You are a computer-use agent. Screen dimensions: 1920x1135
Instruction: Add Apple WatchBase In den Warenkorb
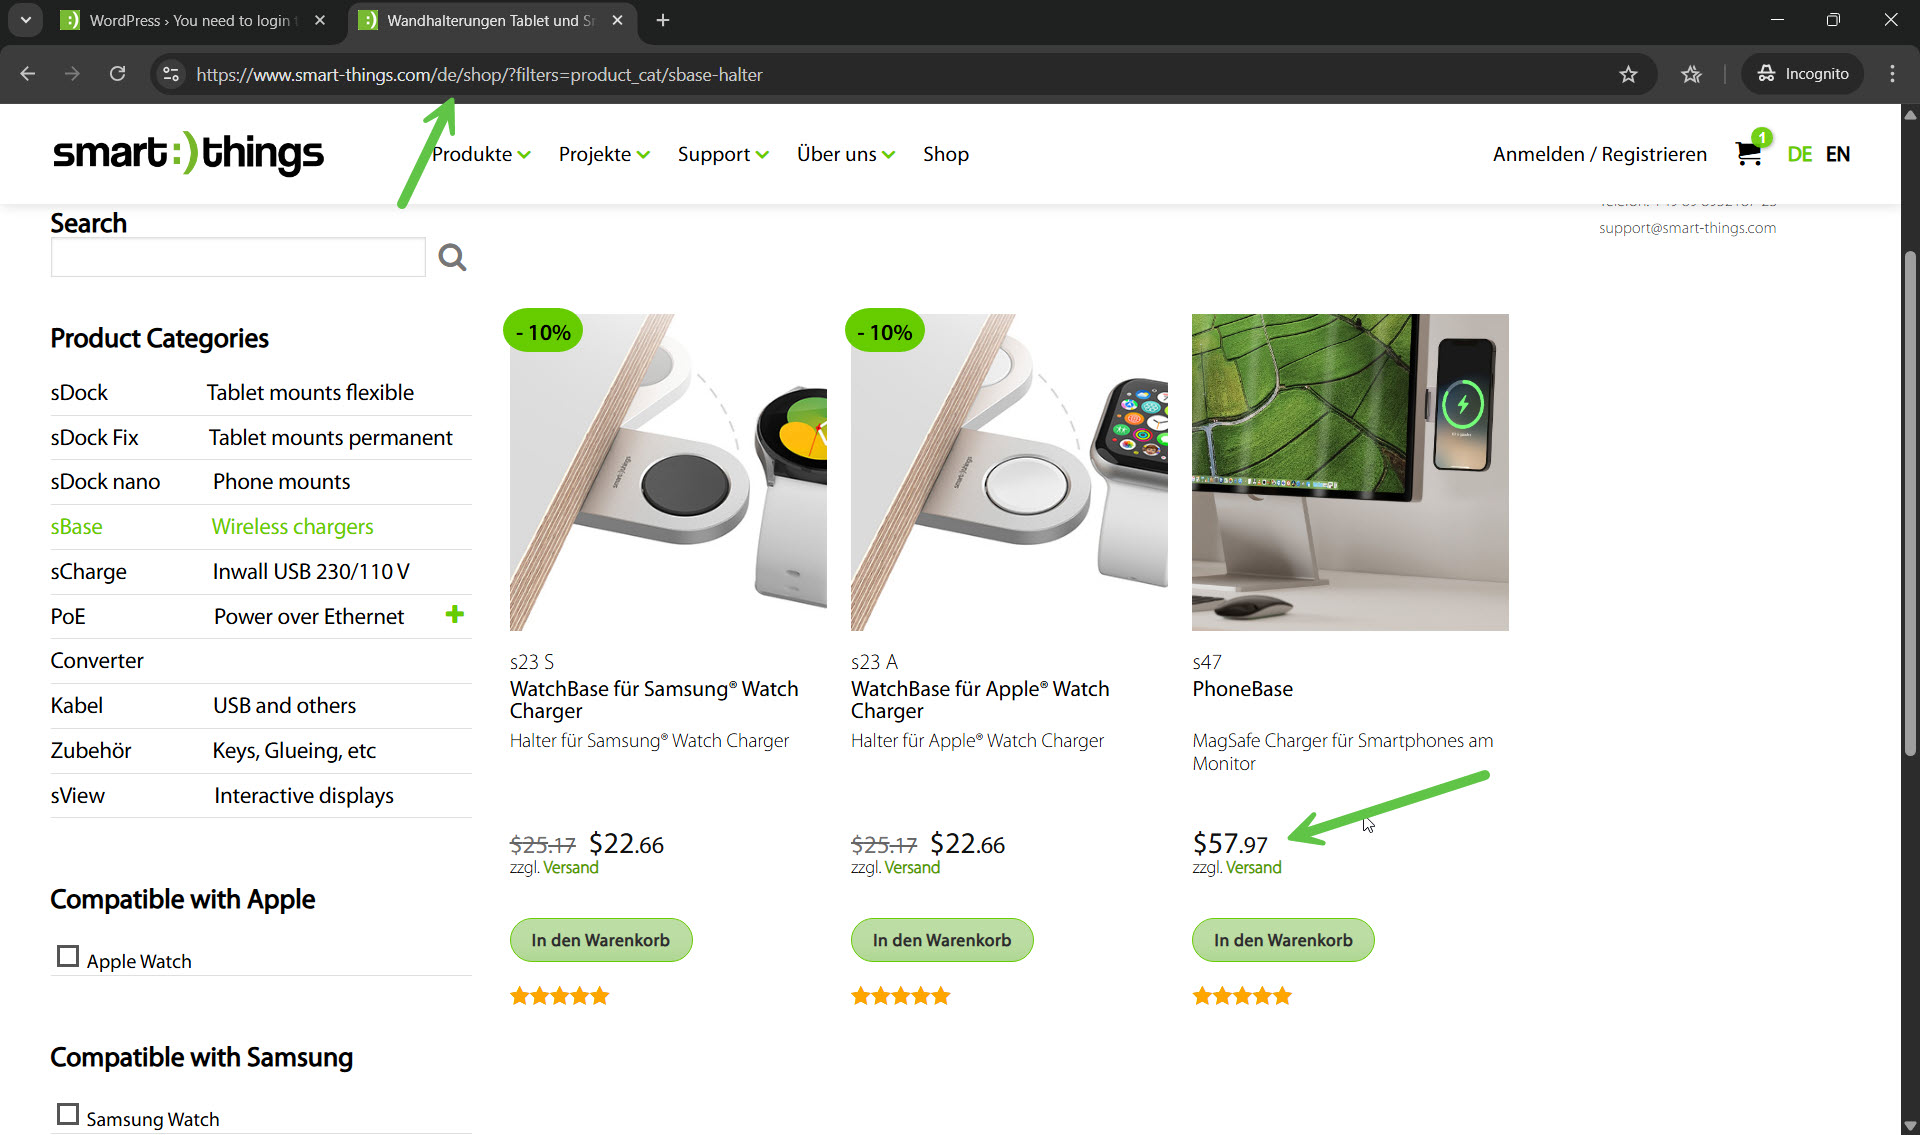(x=942, y=940)
